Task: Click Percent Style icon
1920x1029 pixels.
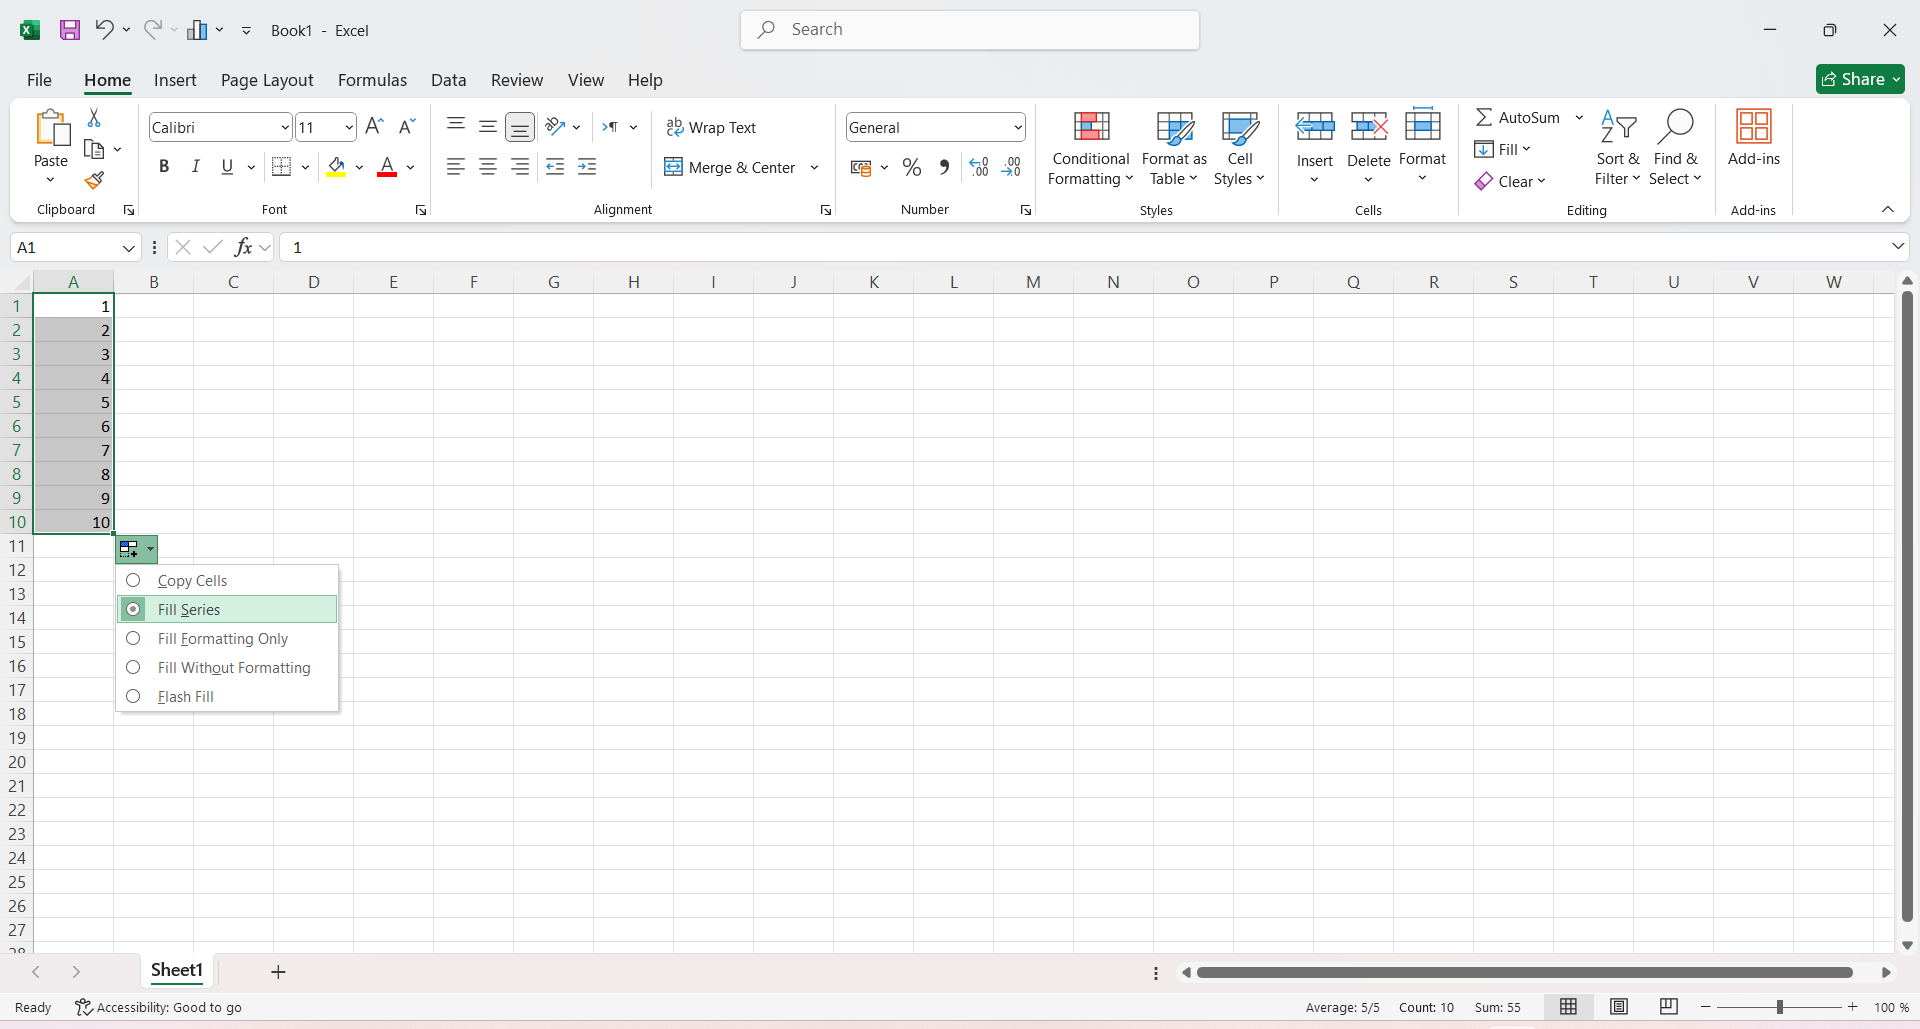Action: [912, 167]
